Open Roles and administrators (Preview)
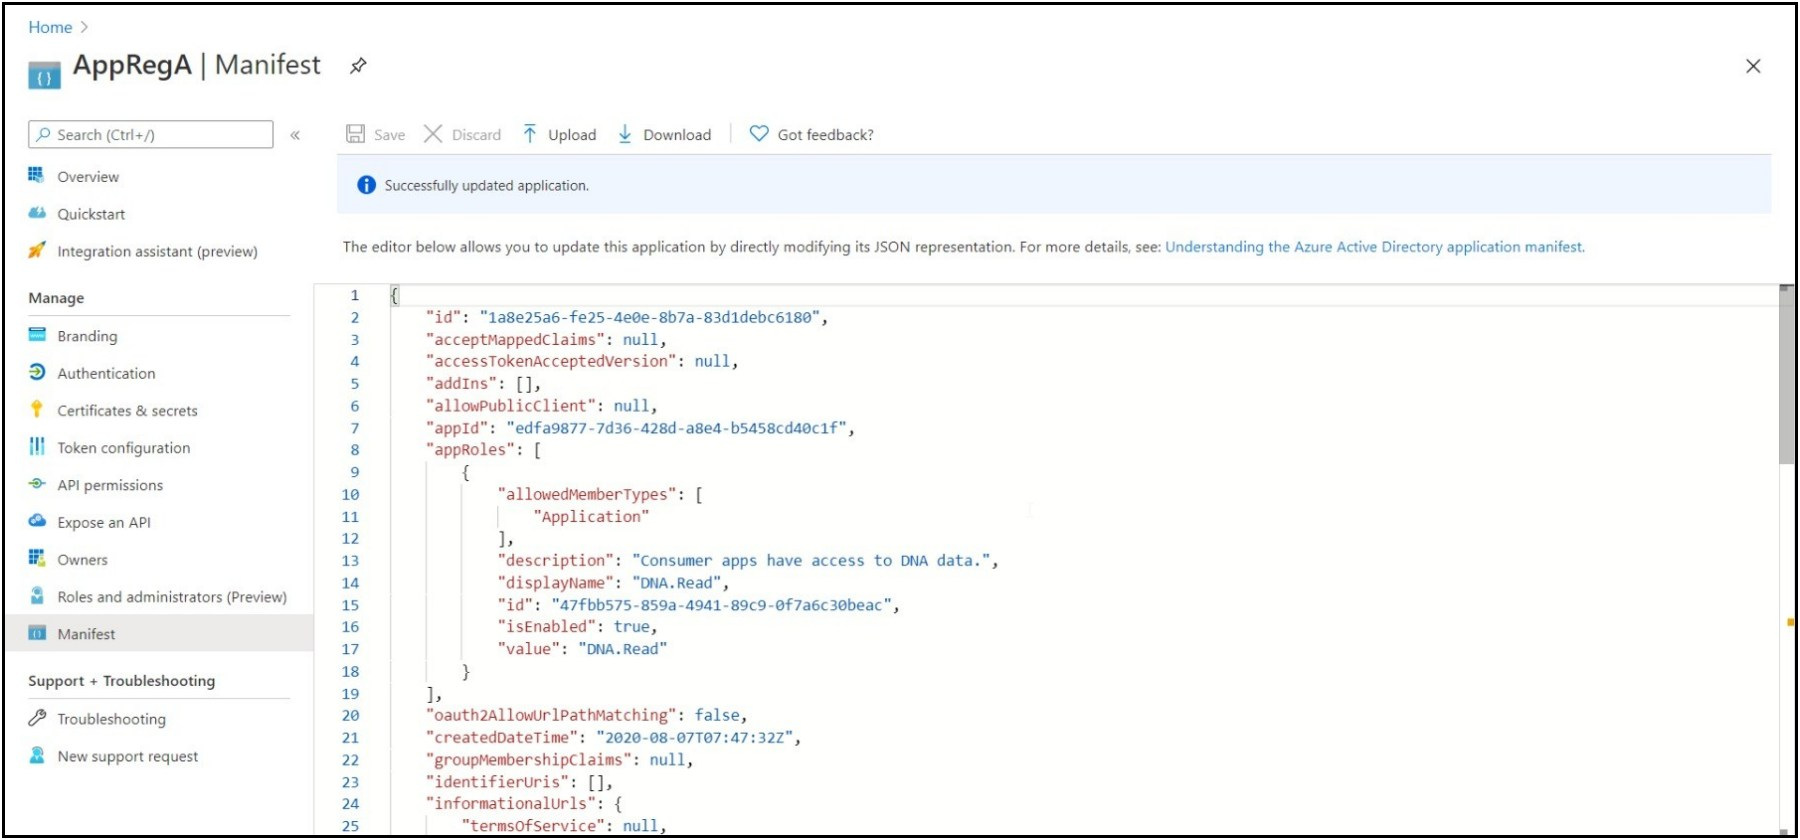Viewport: 1800px width, 840px height. [172, 597]
